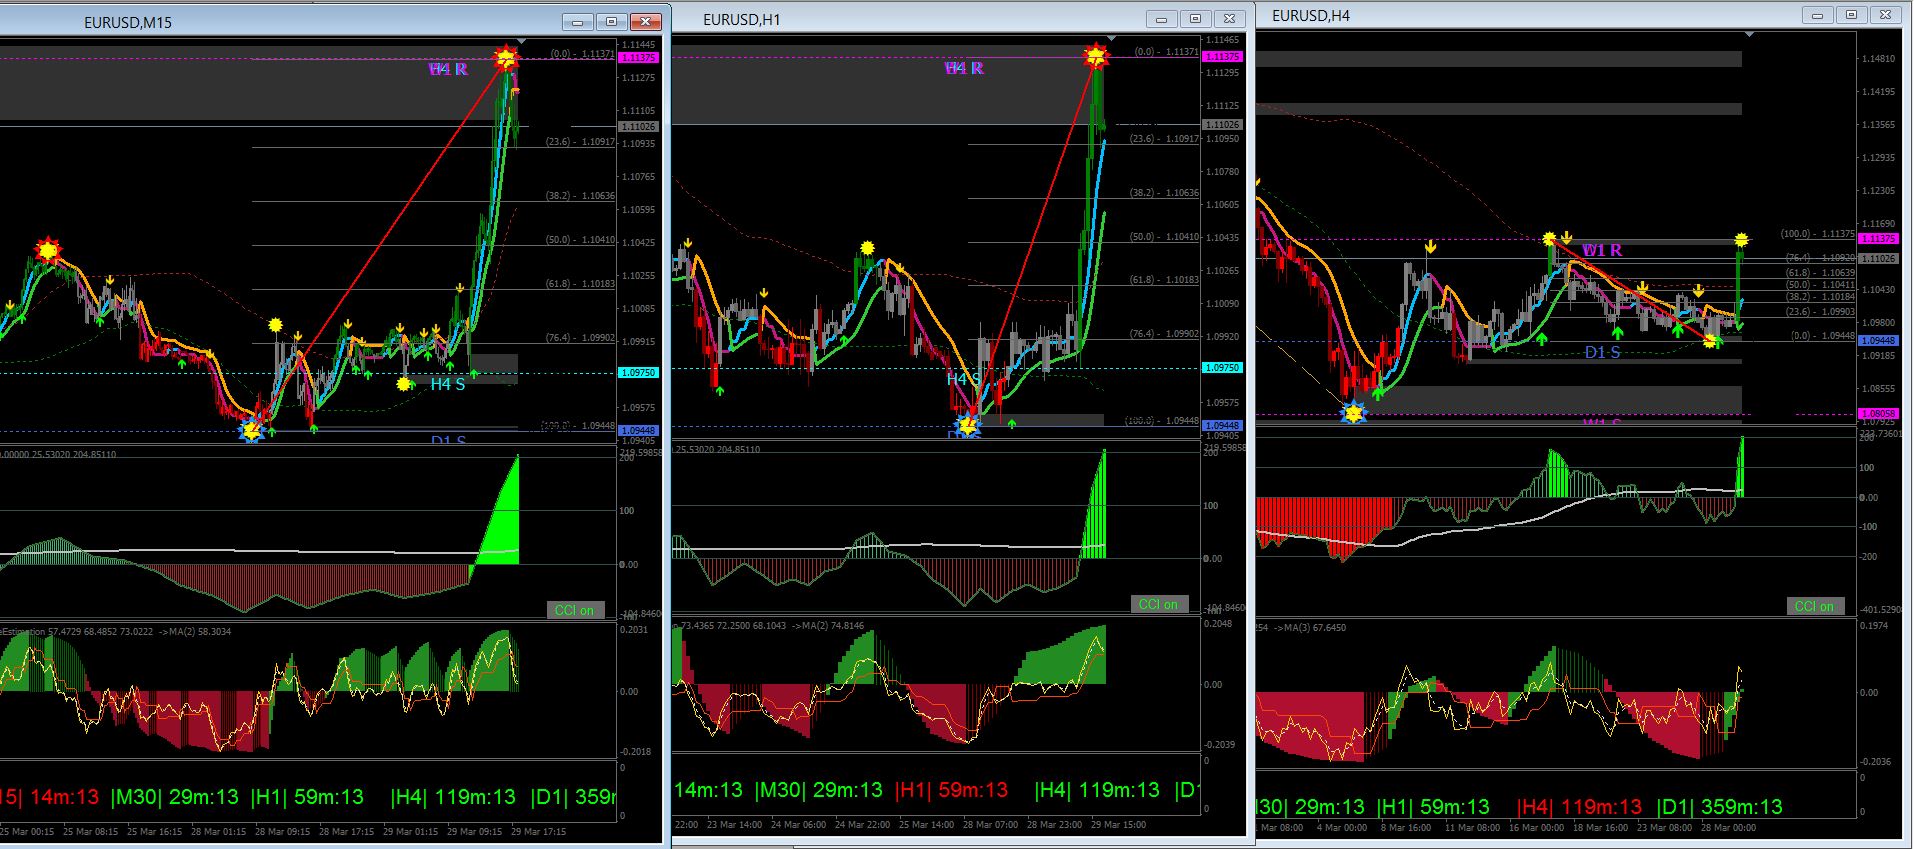Select the chart shift triangle on the H4 chart
Viewport: 1914px width, 849px height.
click(1749, 35)
